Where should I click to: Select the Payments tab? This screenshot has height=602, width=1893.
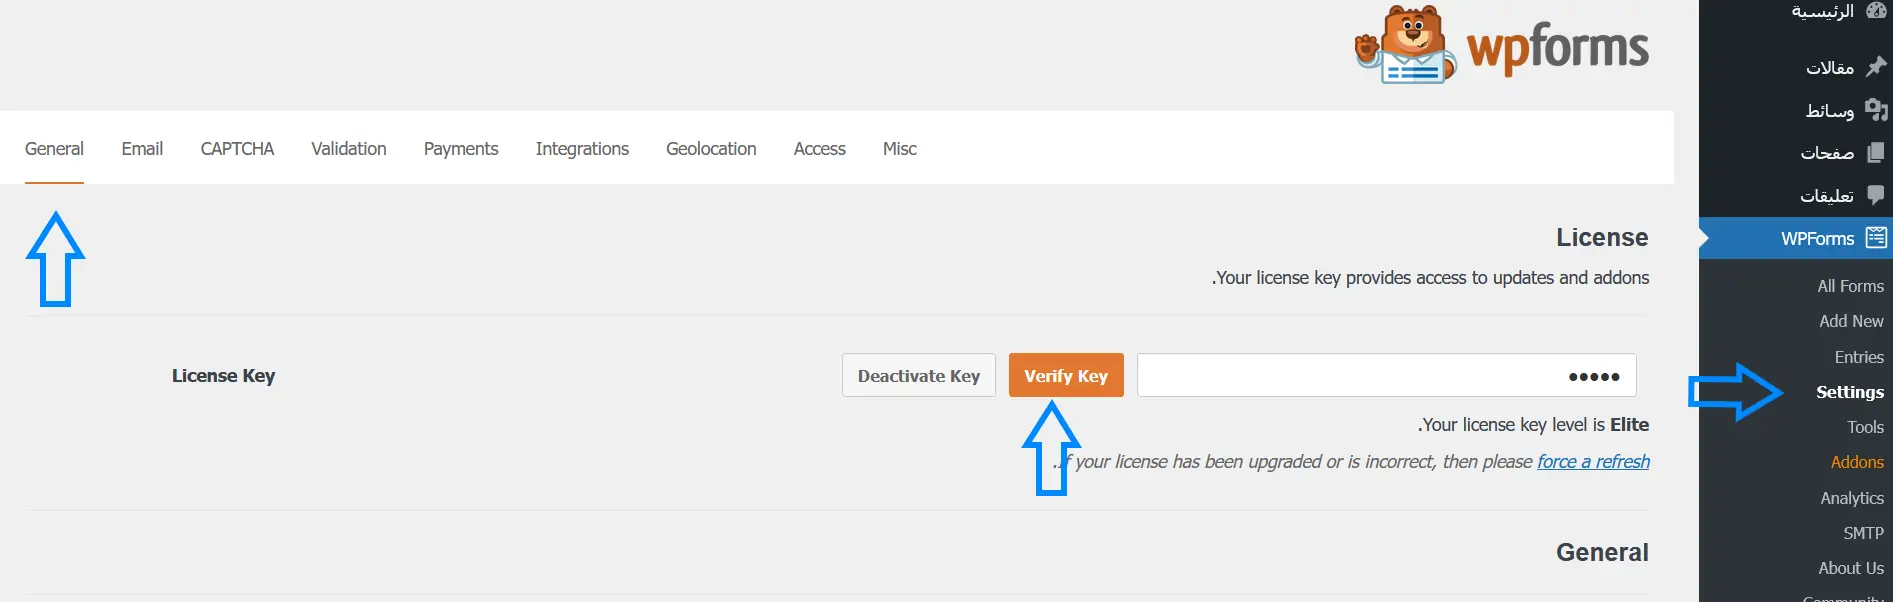coord(461,149)
